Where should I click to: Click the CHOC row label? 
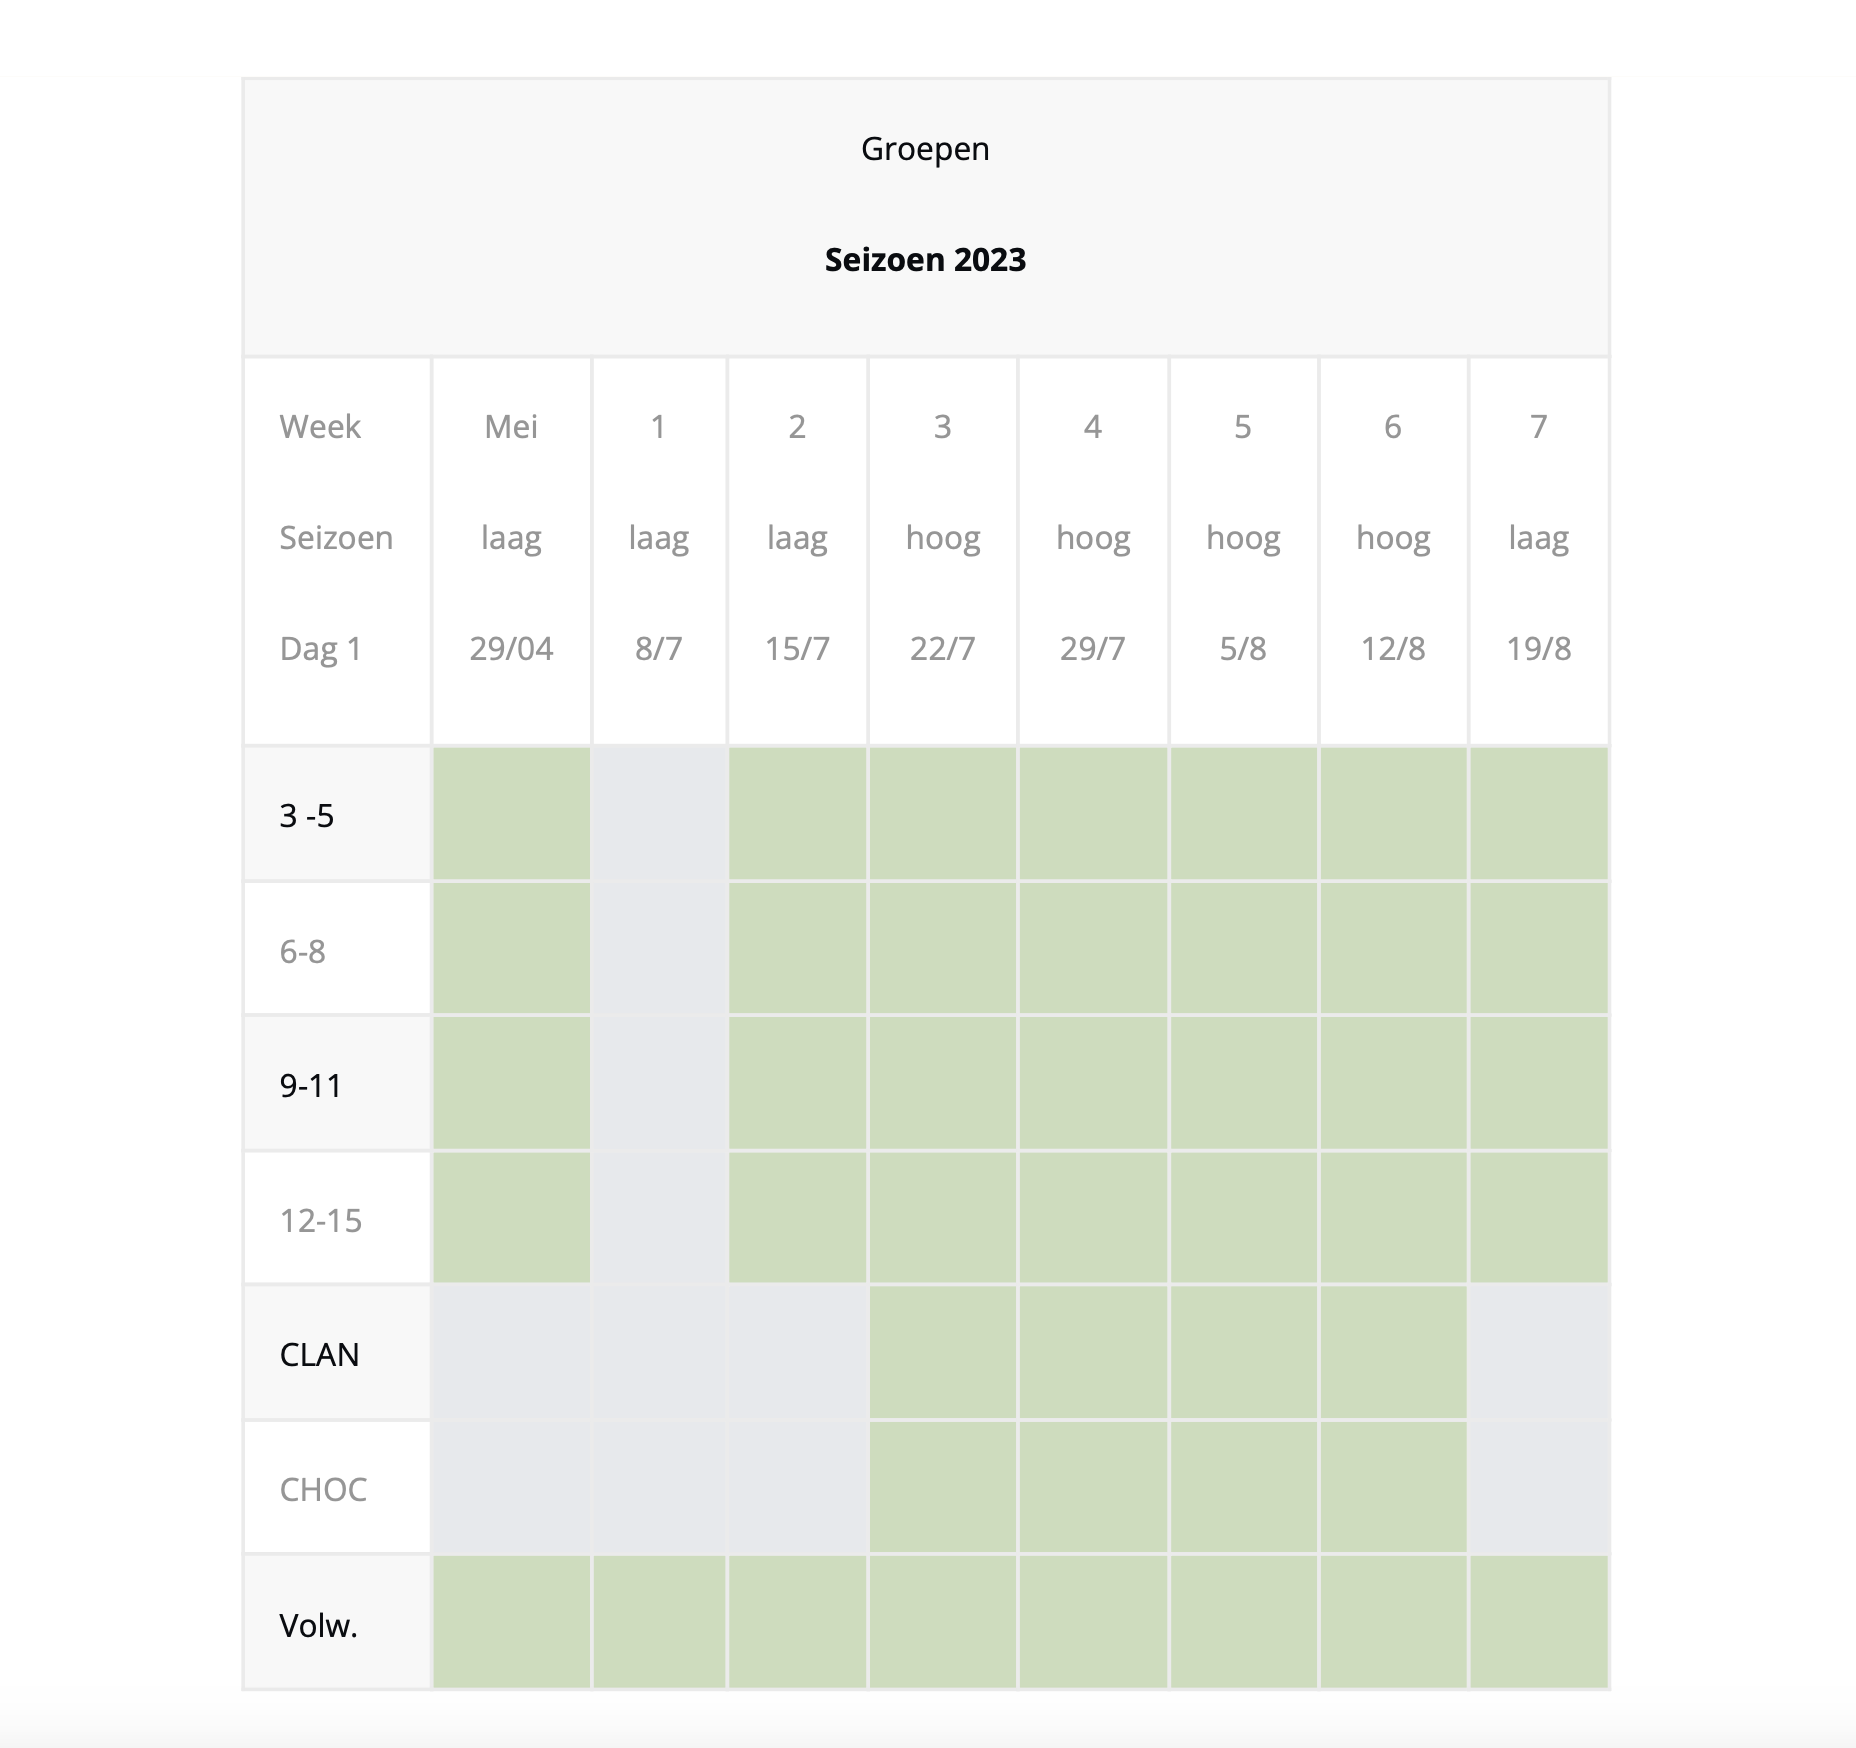tap(323, 1489)
